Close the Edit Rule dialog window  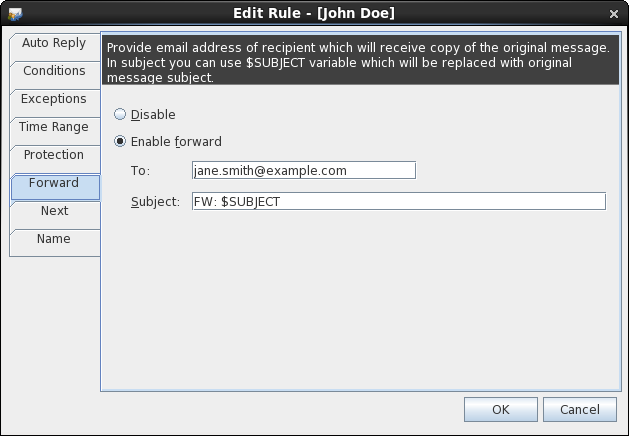(613, 14)
